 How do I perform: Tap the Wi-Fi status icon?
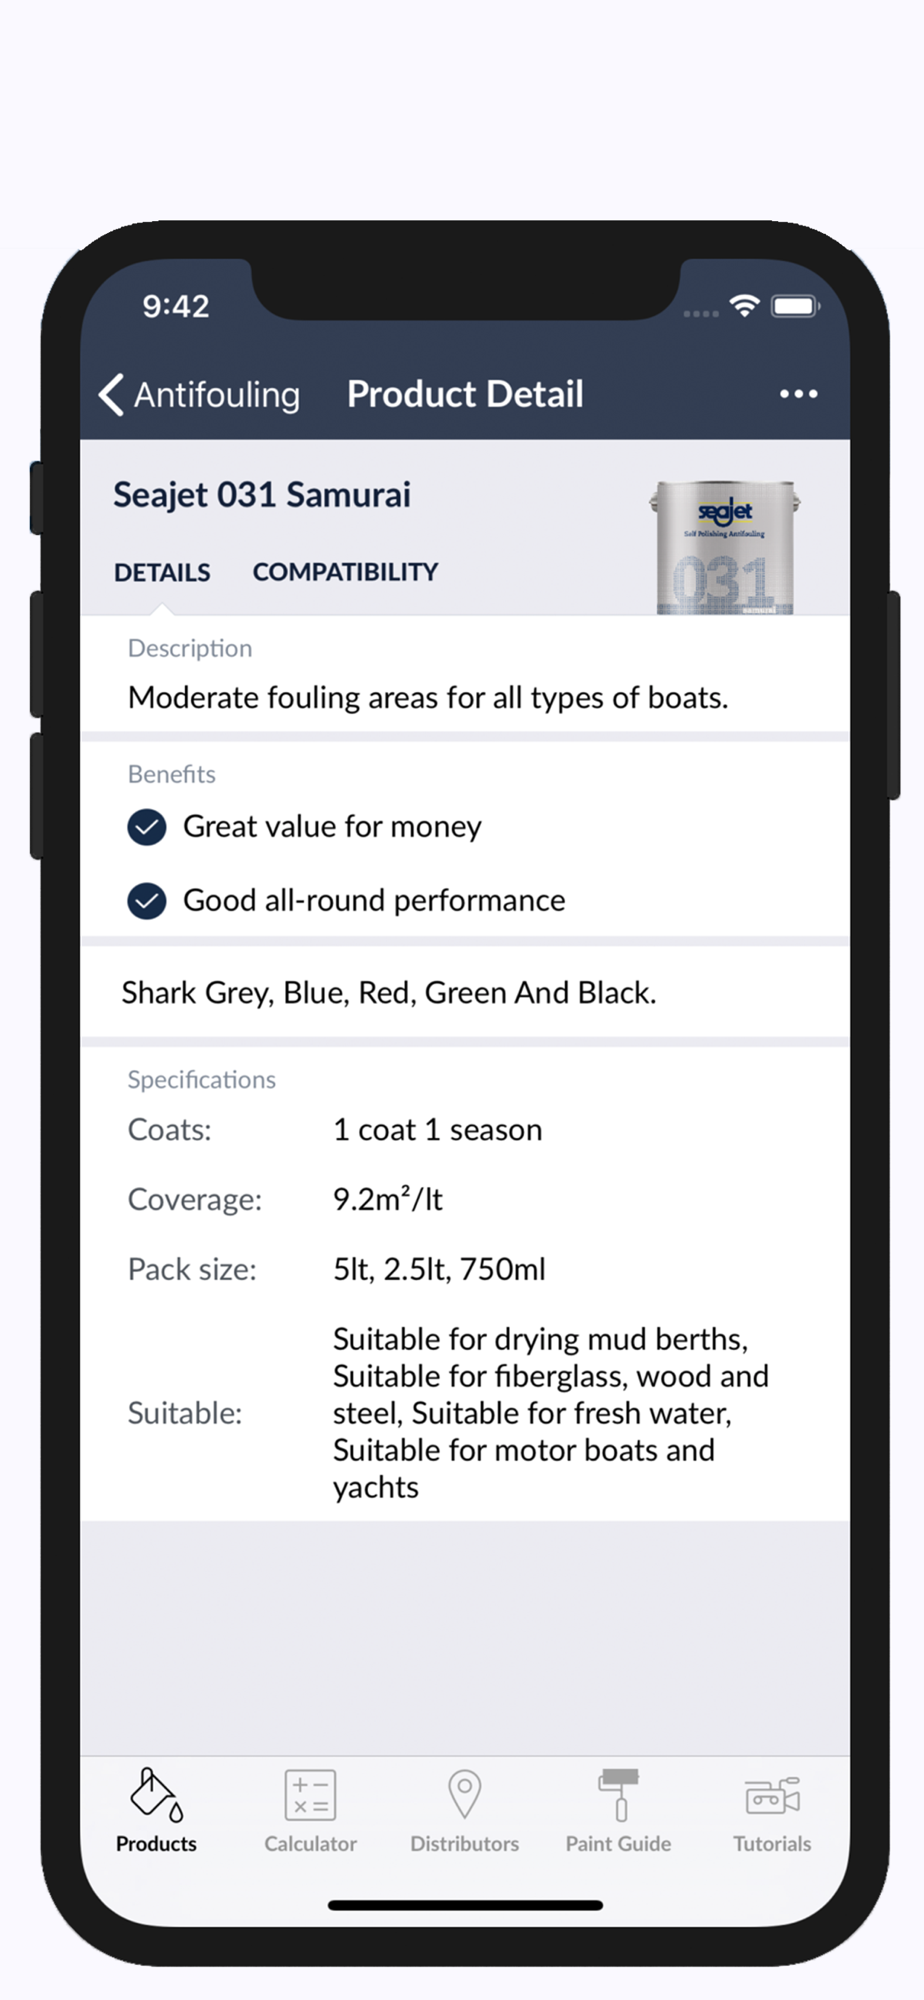744,306
